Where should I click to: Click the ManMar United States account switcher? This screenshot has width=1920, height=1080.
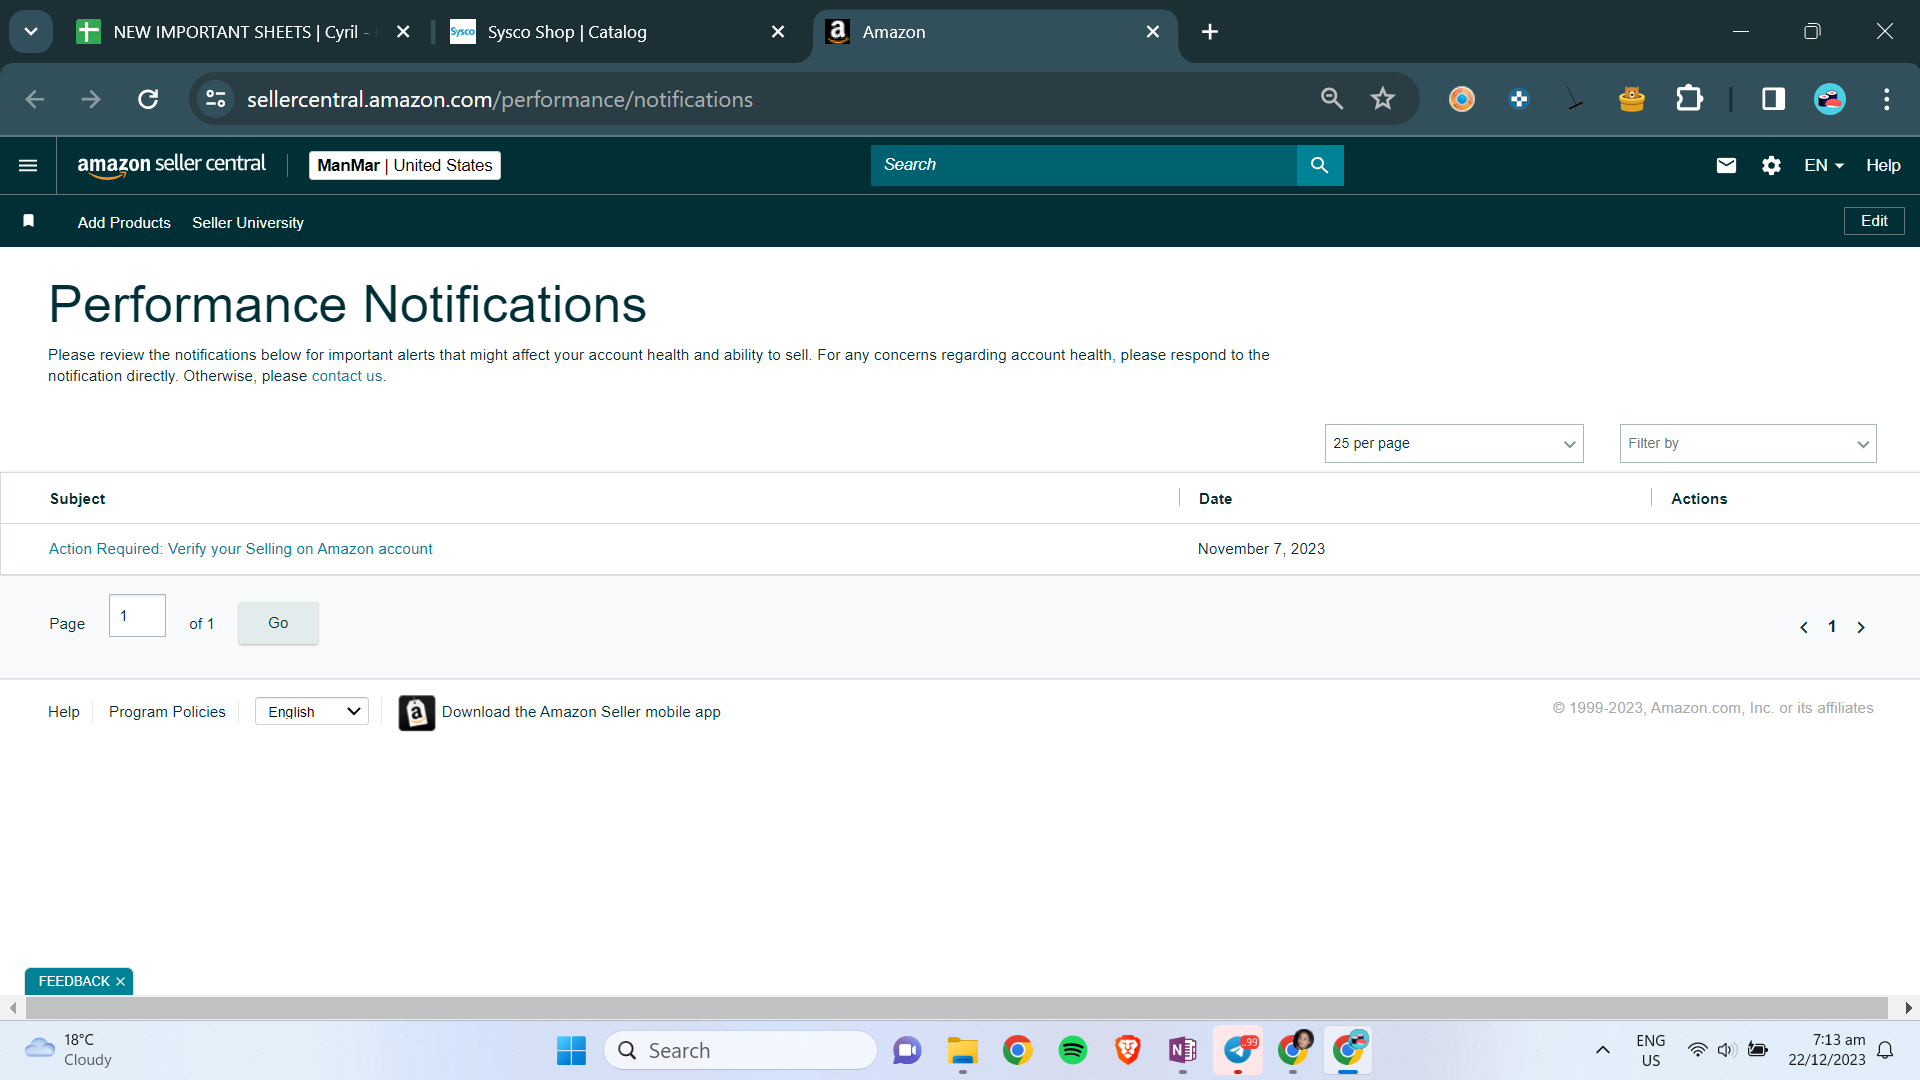pyautogui.click(x=405, y=165)
